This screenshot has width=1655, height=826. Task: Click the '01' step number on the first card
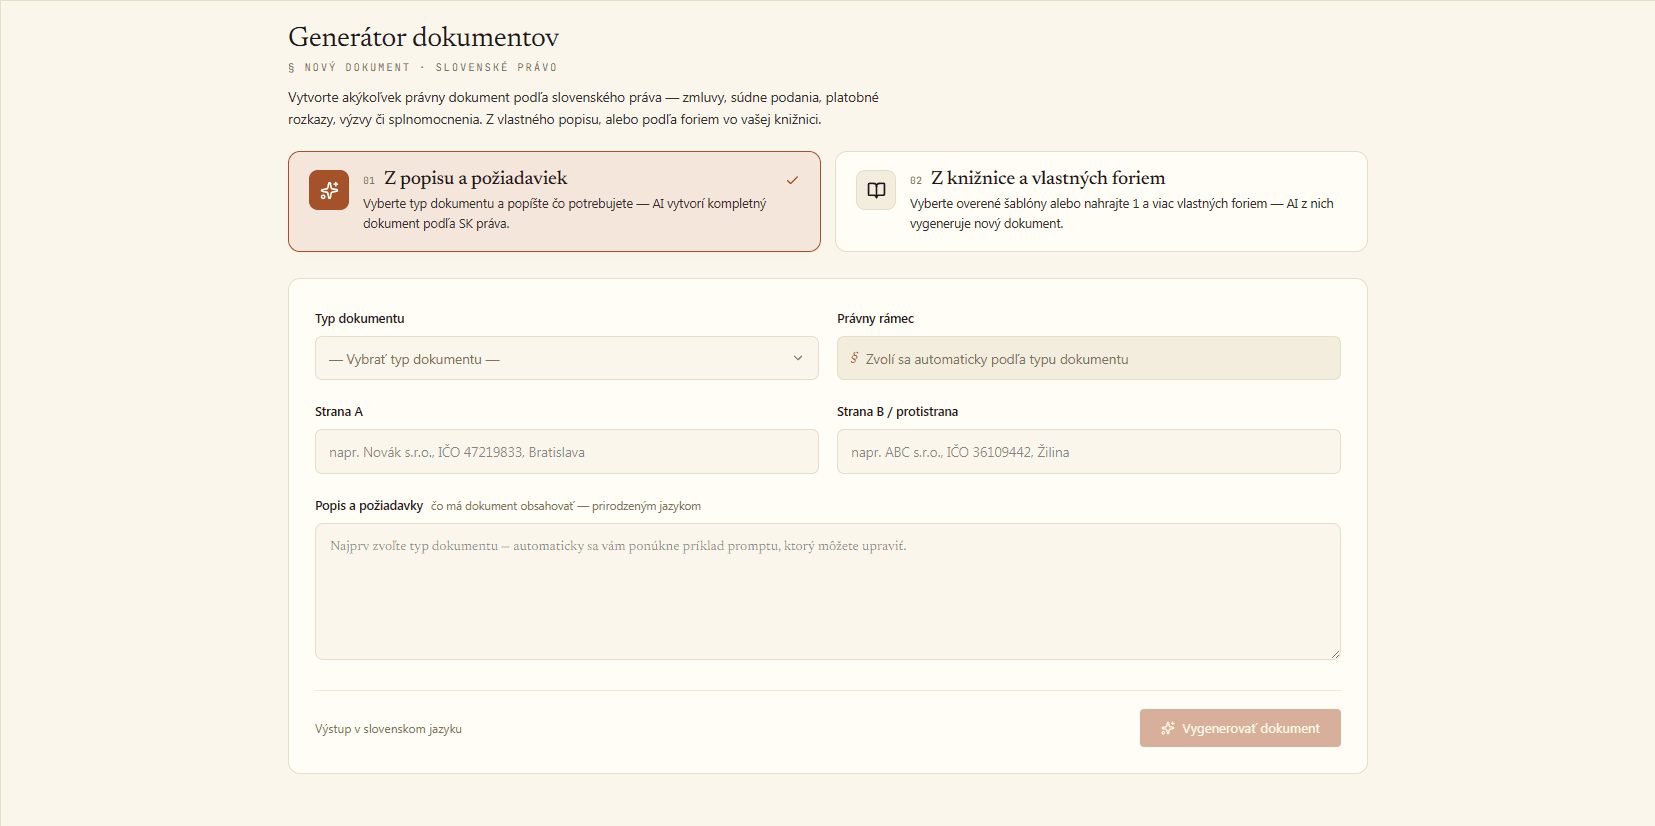[x=369, y=181]
